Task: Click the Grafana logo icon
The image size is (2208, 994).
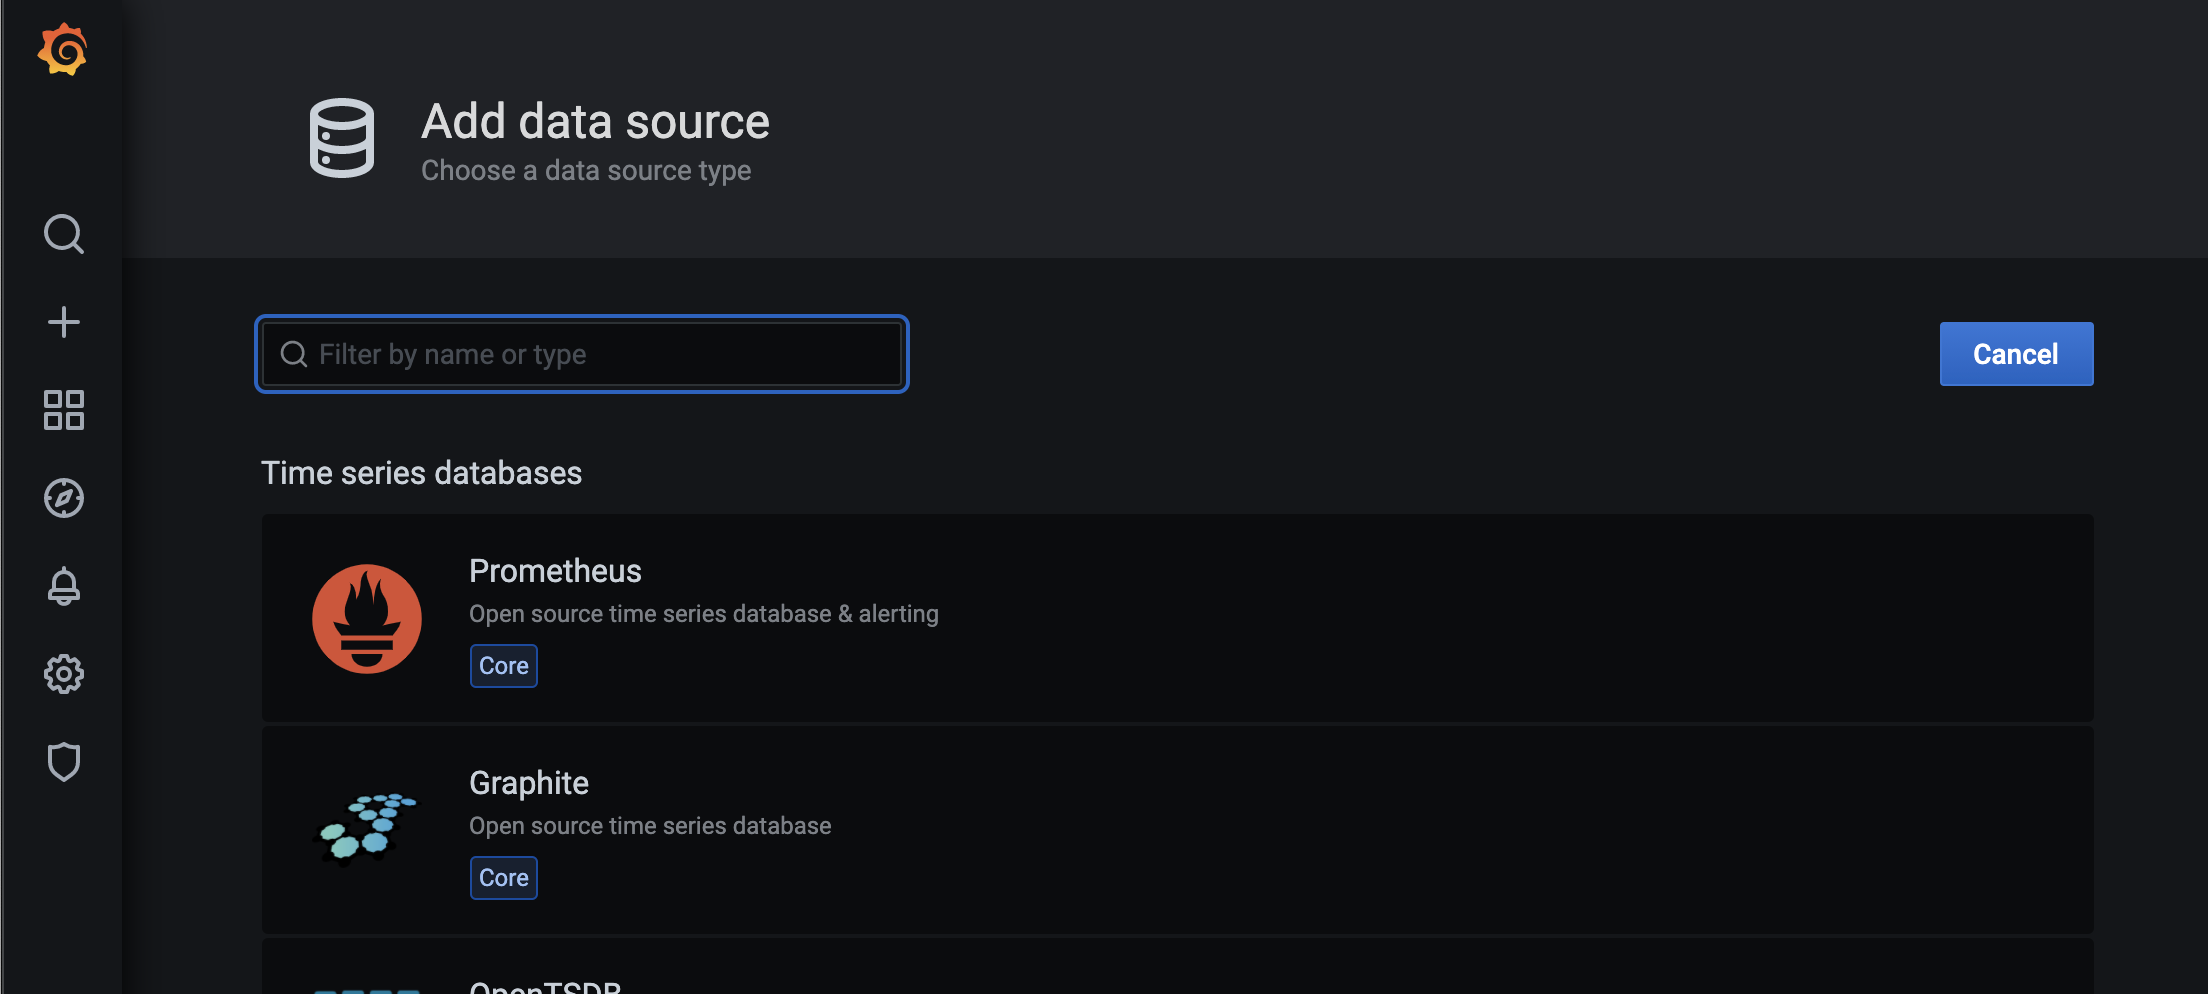Action: (63, 49)
